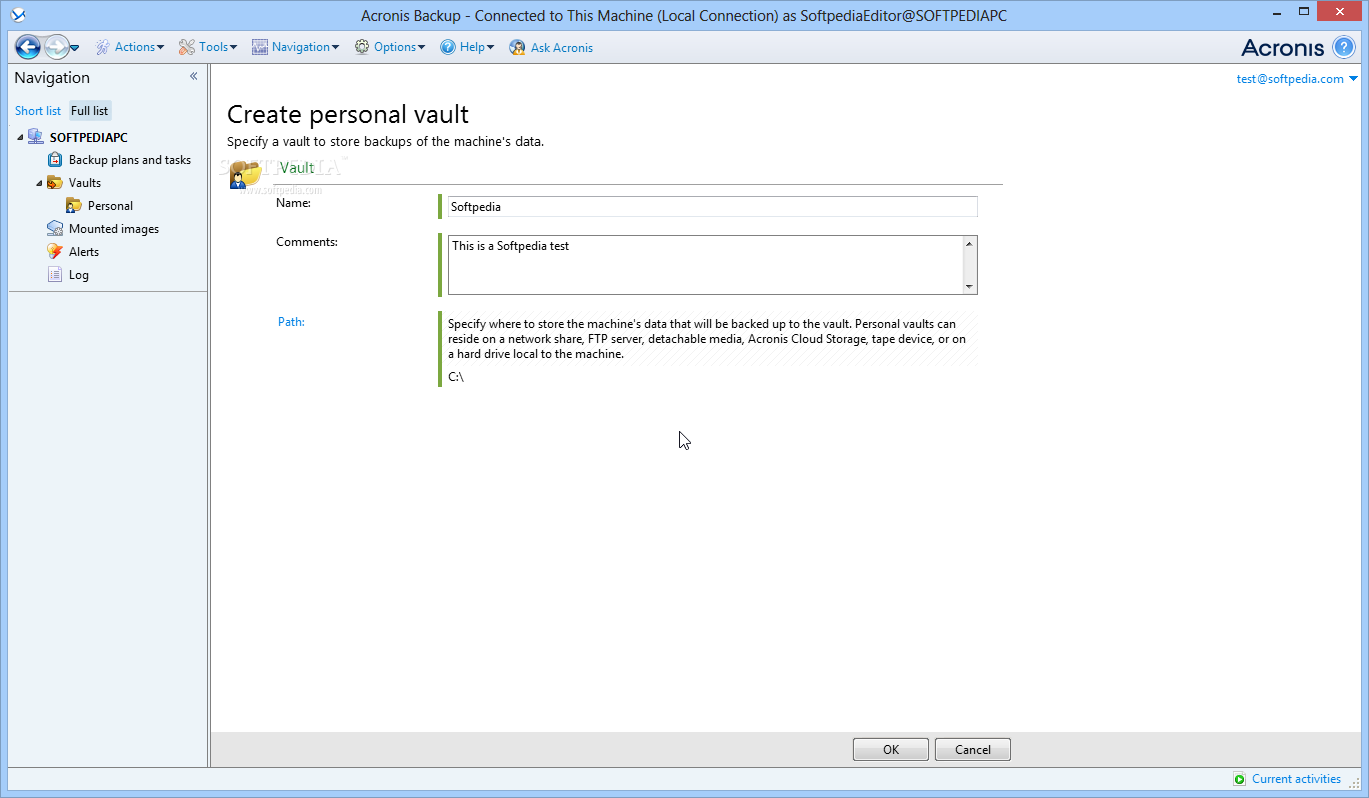Viewport: 1369px width, 798px height.
Task: Click in the vault Name field
Action: 712,207
